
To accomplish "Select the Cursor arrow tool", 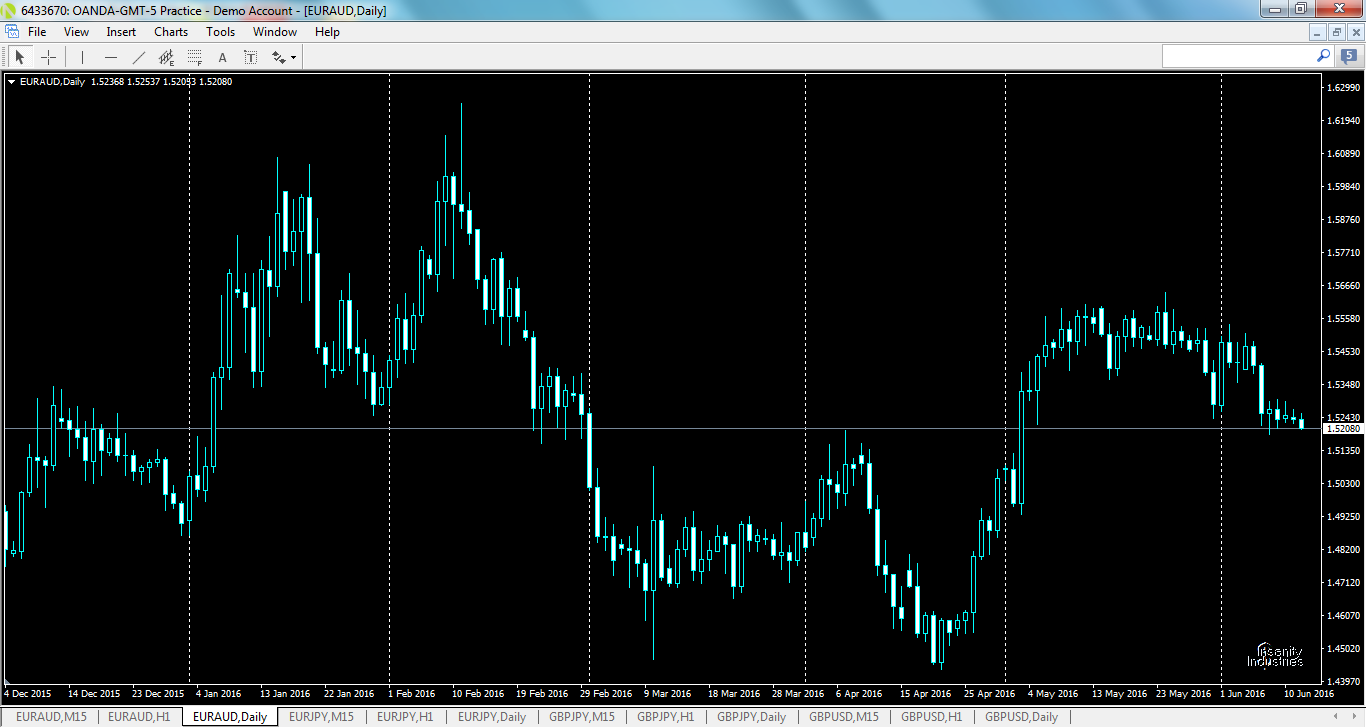I will pyautogui.click(x=19, y=56).
